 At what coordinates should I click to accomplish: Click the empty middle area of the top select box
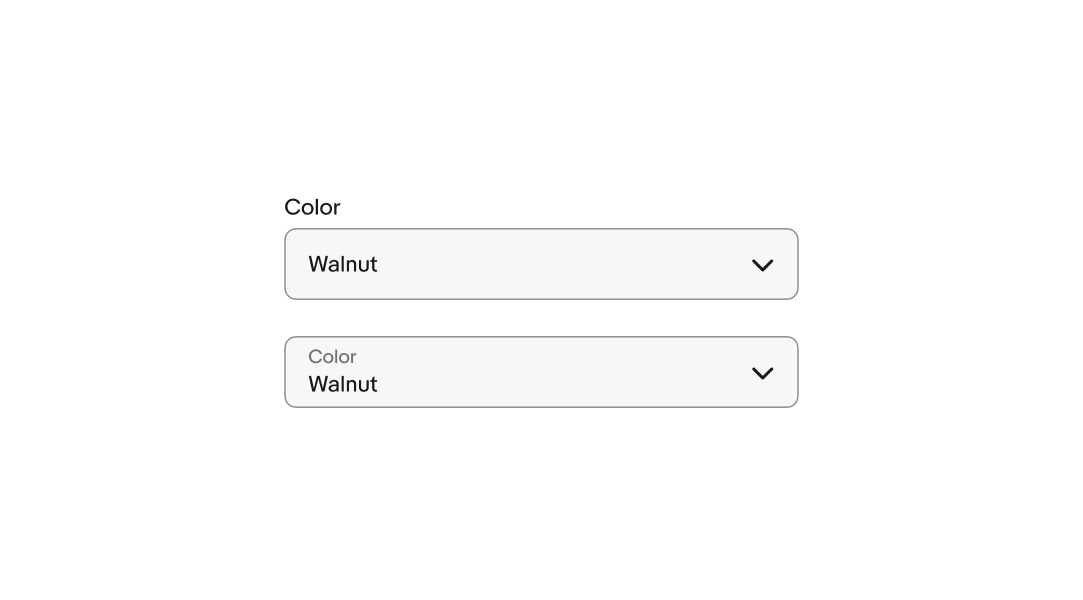560,264
